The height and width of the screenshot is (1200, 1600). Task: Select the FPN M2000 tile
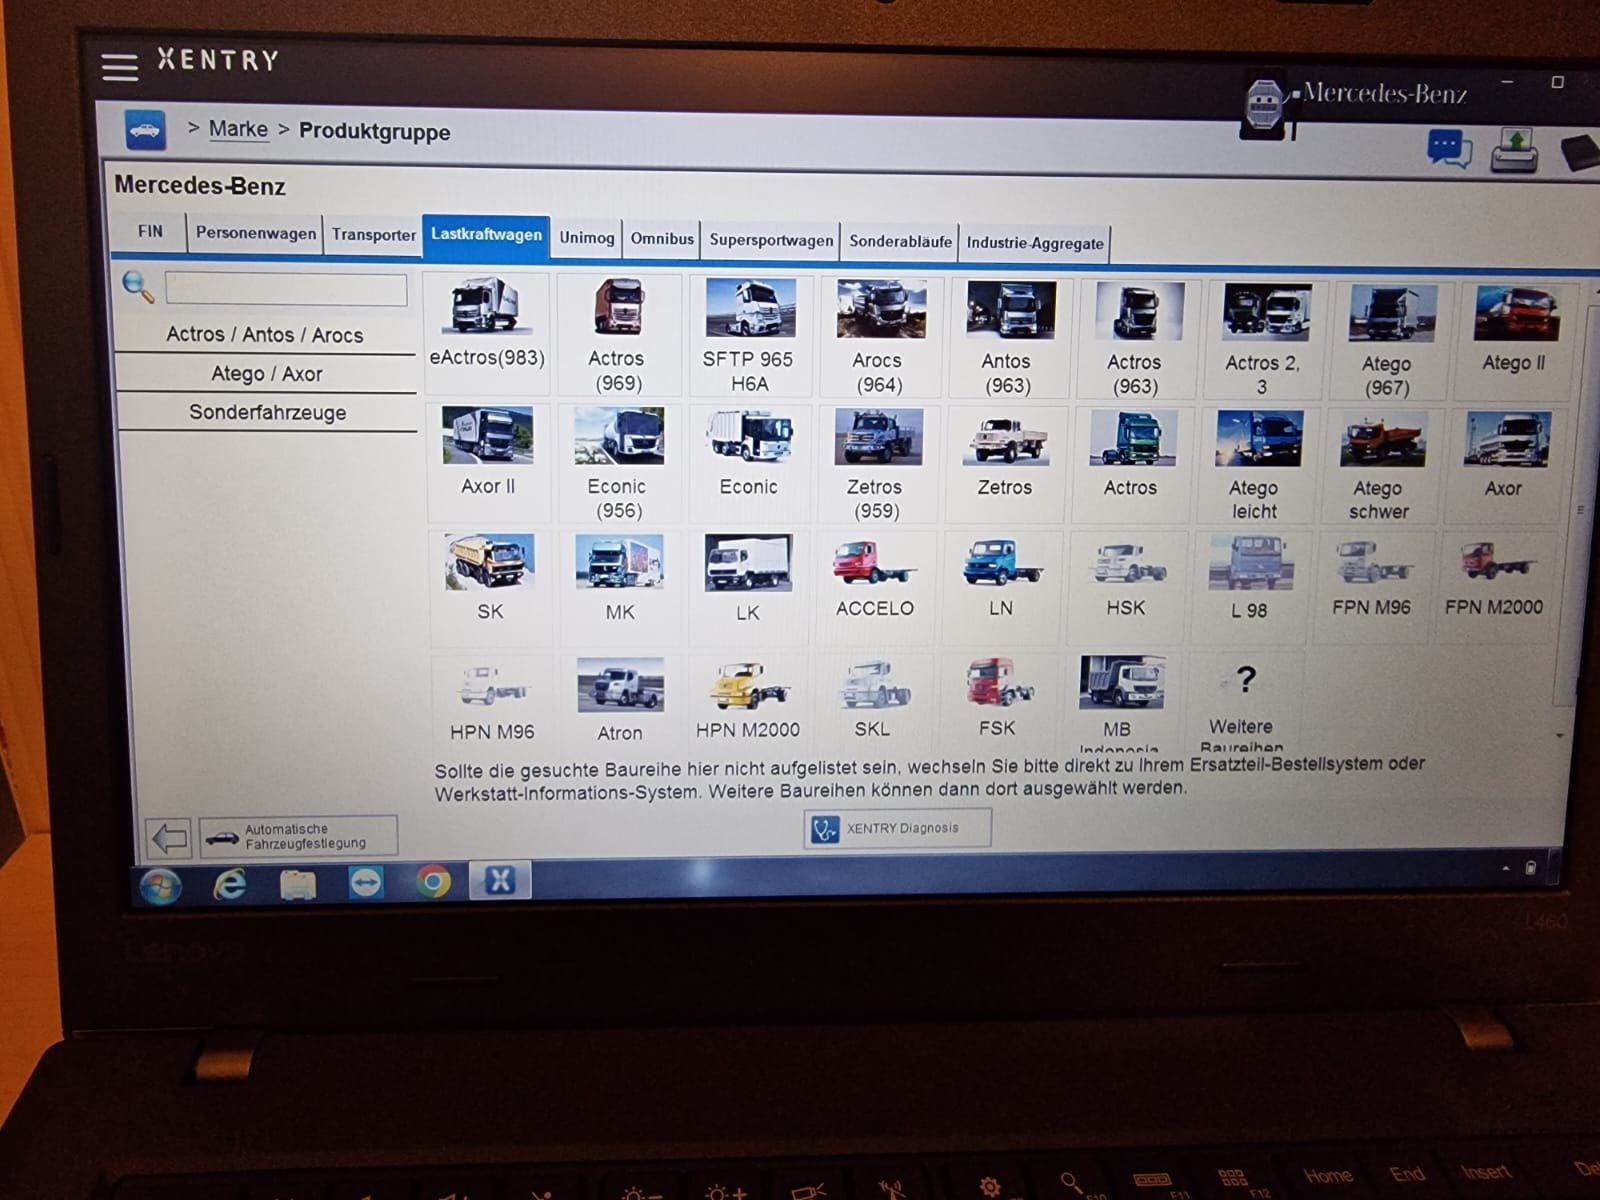point(1494,585)
